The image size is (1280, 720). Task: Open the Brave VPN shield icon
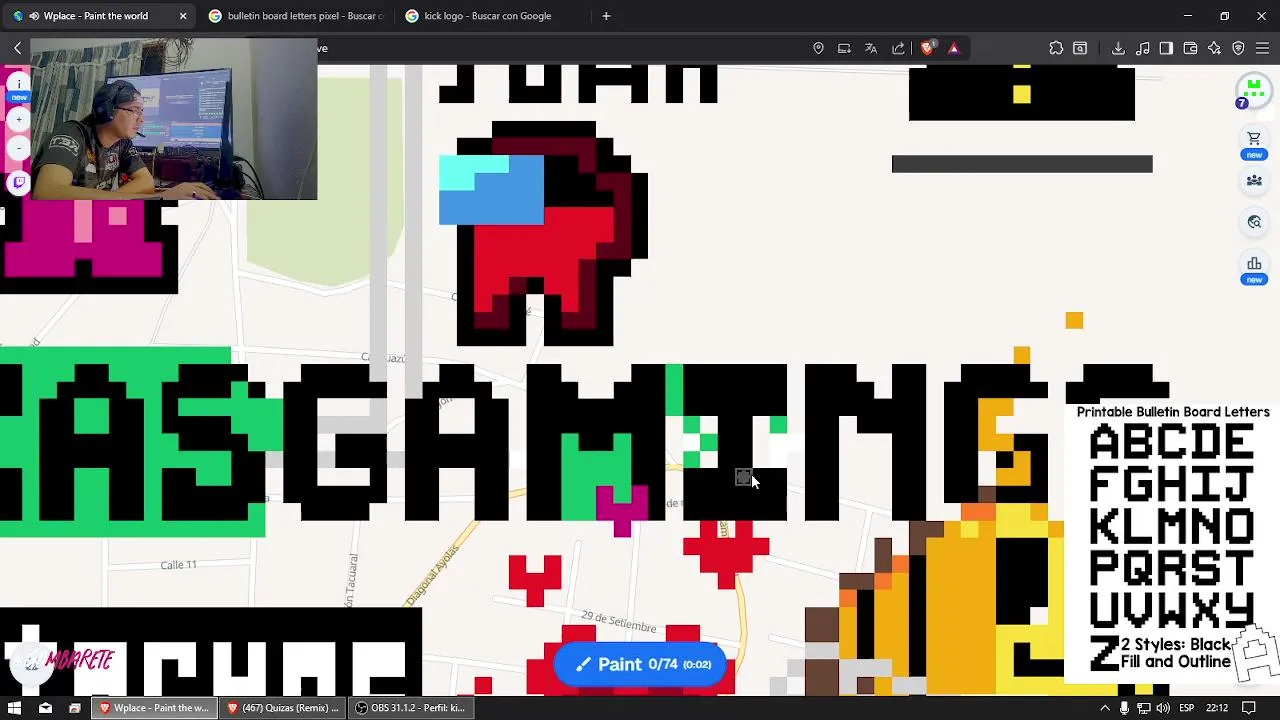[1238, 48]
